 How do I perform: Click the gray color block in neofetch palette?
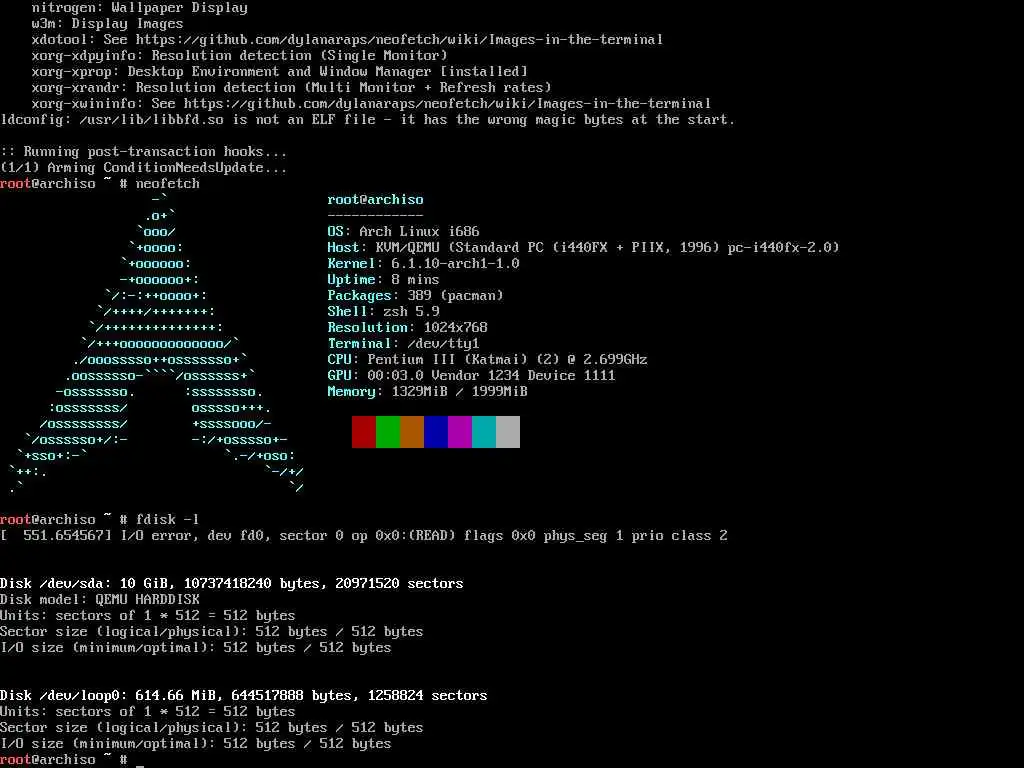508,432
